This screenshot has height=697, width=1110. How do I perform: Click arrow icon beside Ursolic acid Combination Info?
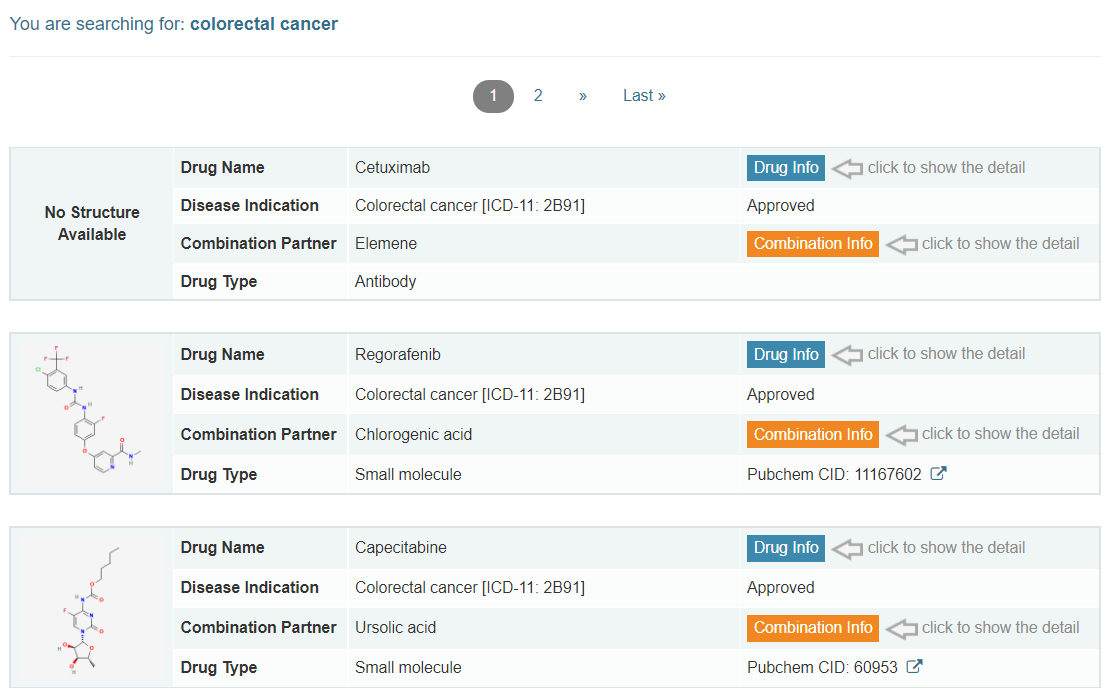(x=901, y=628)
